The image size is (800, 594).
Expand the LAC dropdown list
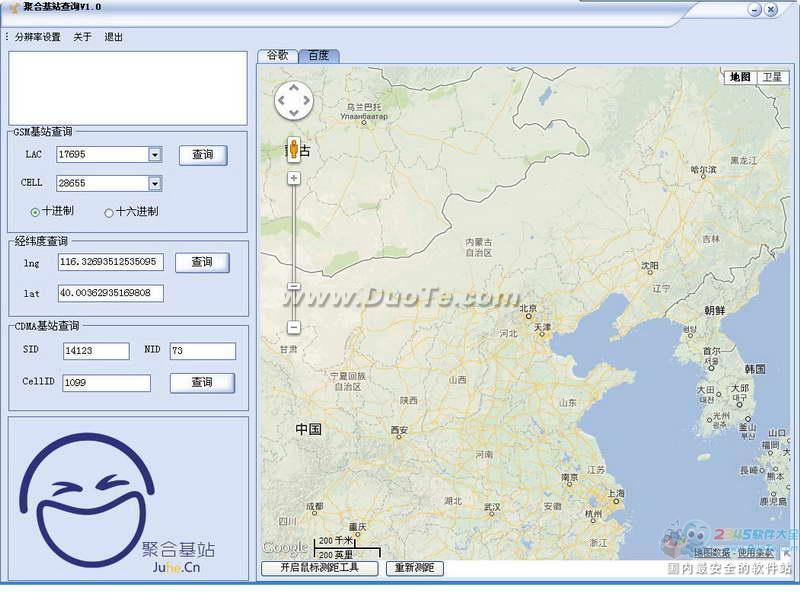[x=155, y=155]
